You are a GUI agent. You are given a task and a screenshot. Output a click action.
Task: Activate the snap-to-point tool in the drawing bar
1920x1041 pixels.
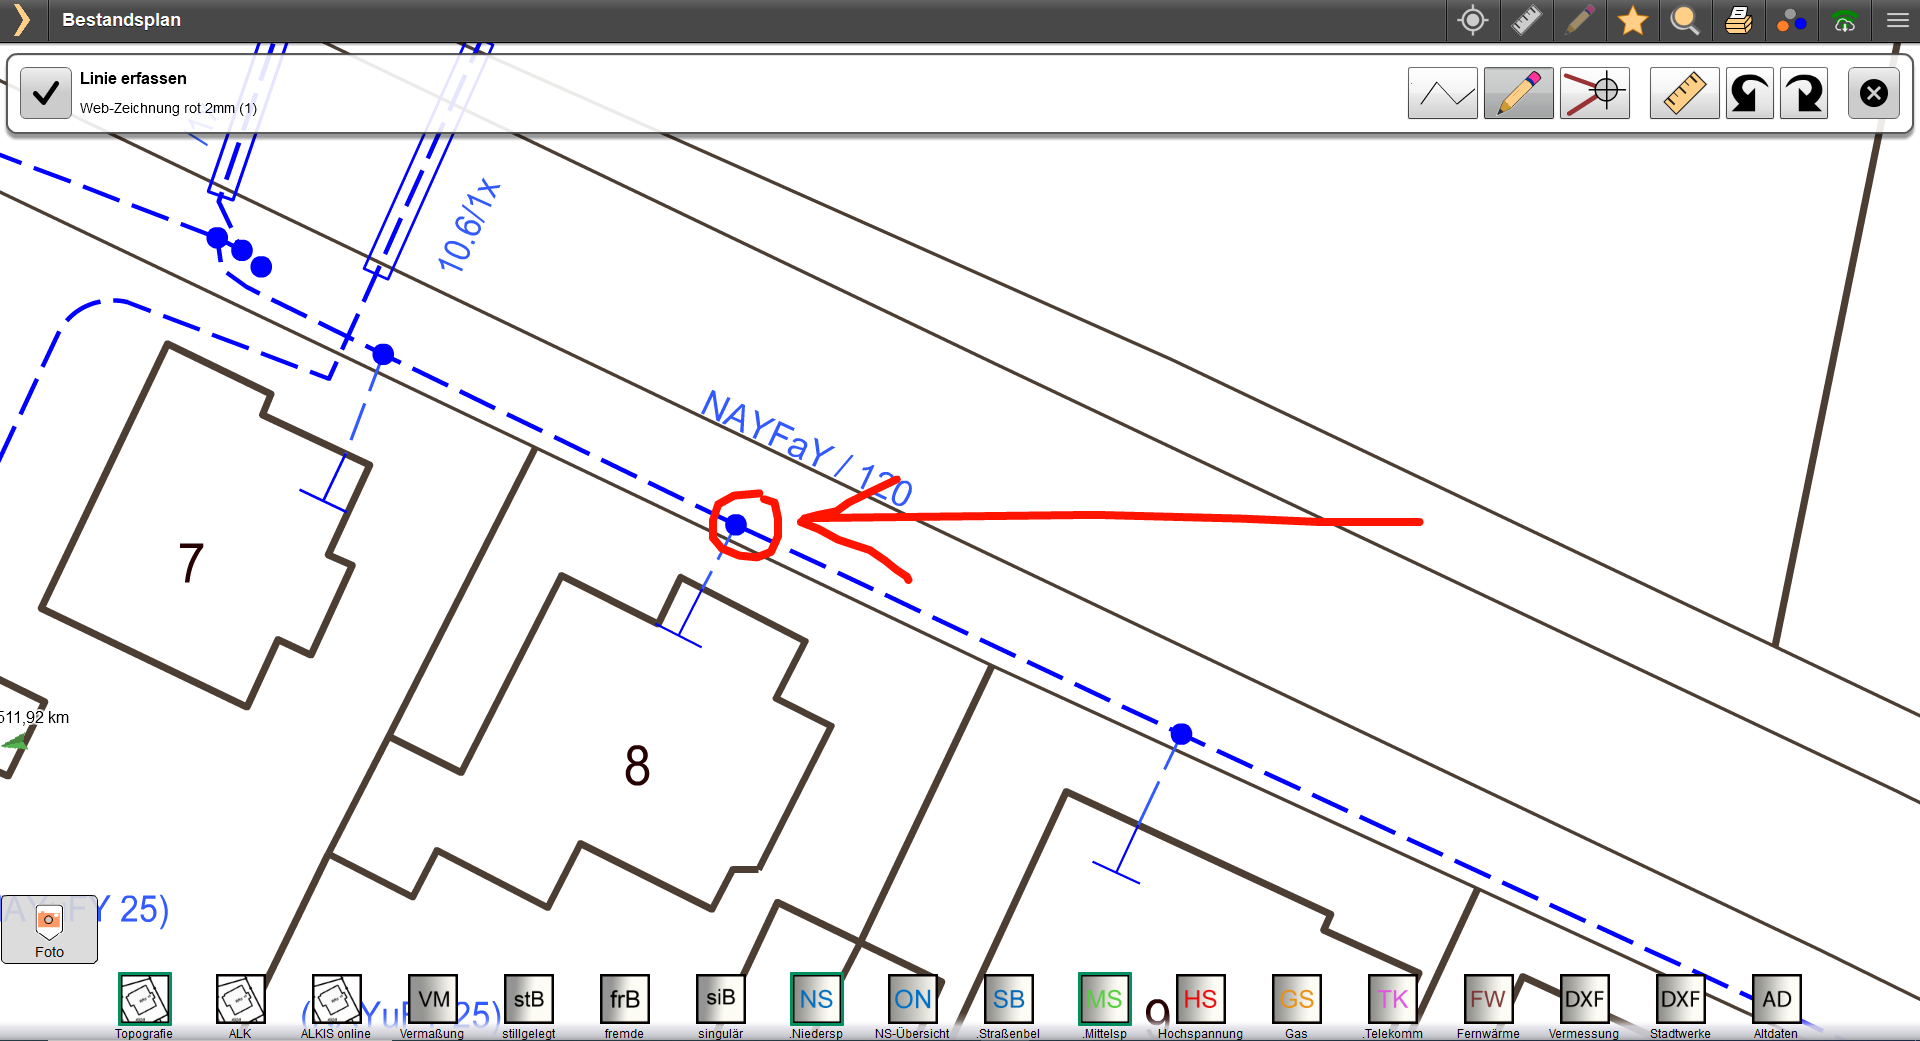point(1594,93)
